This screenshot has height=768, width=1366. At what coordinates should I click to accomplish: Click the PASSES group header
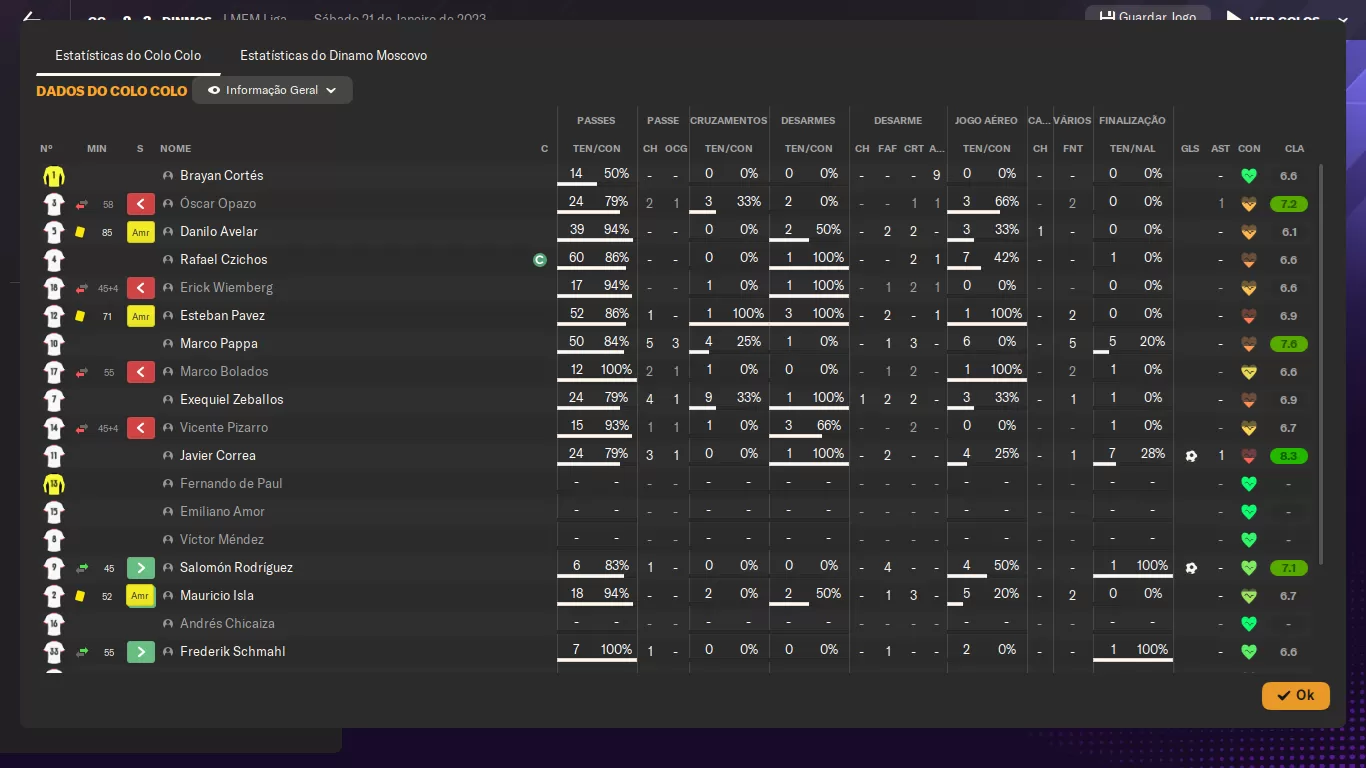596,121
